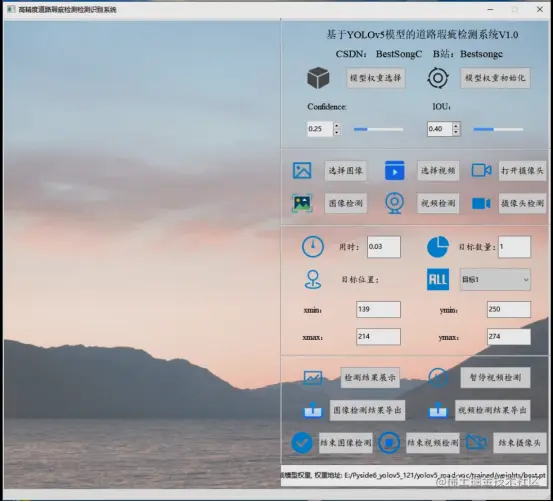554x502 pixels.
Task: Decrease Confidence with spinbox down arrow
Action: pyautogui.click(x=337, y=132)
